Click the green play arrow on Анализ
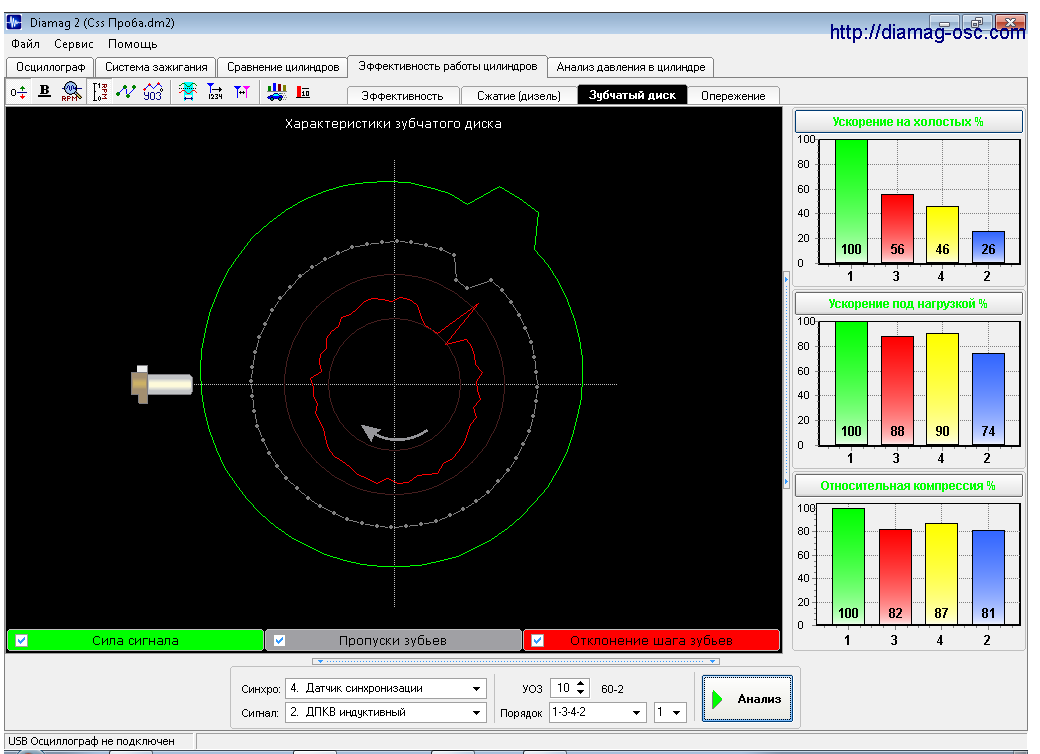The width and height of the screenshot is (1040, 754). pos(717,699)
